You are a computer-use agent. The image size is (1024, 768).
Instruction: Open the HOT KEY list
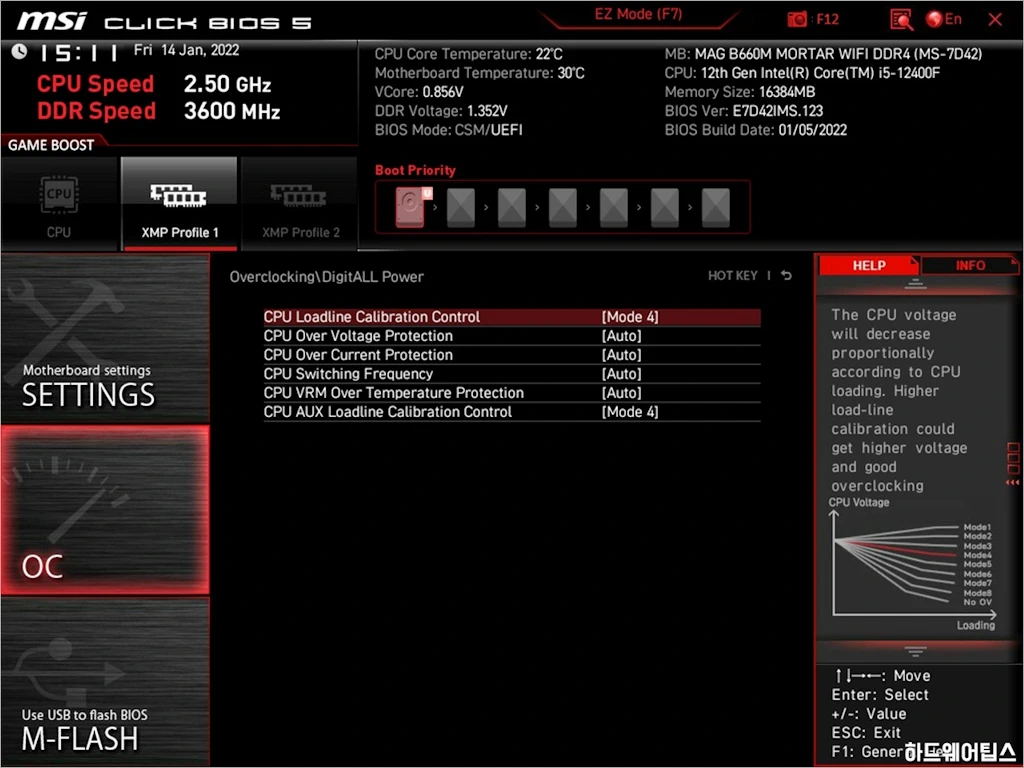[733, 276]
